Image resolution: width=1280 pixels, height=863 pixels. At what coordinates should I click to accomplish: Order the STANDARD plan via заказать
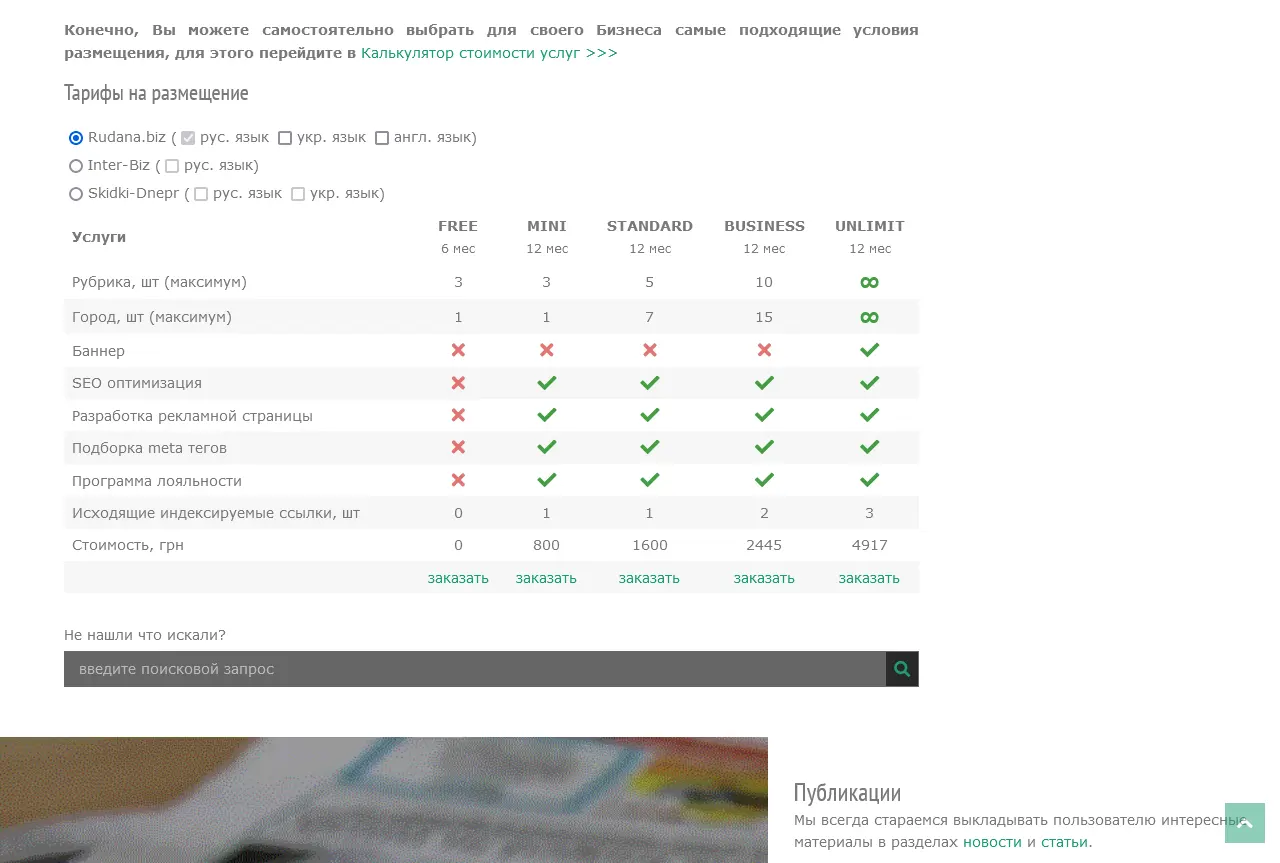[x=649, y=578]
